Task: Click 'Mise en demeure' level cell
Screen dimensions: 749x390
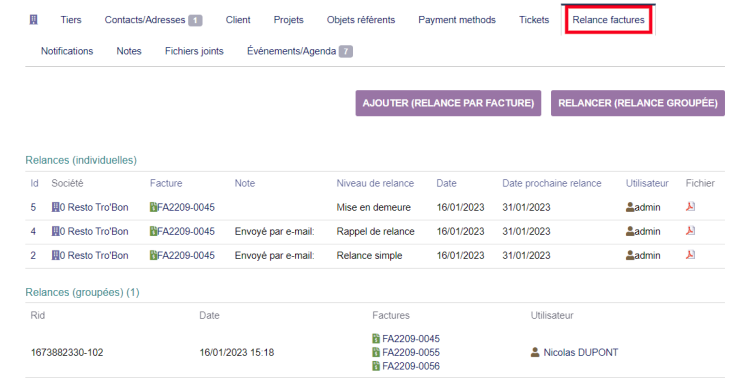Action: [x=374, y=207]
